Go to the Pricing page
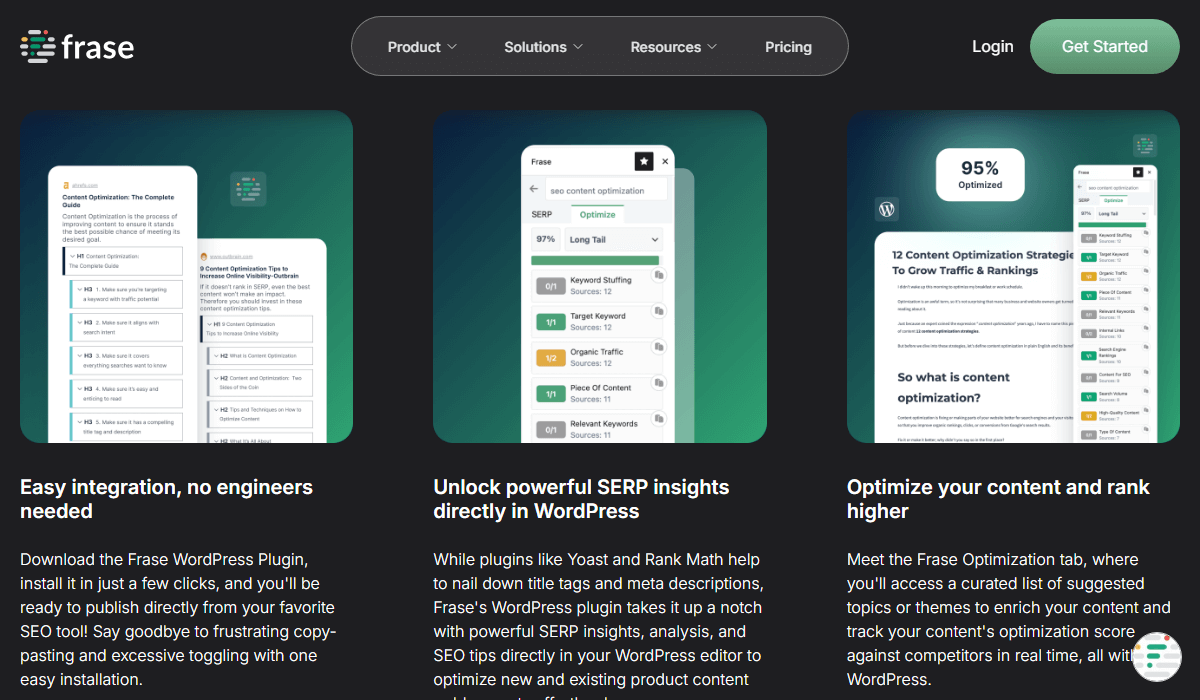Screen dimensions: 1200x700 788,47
